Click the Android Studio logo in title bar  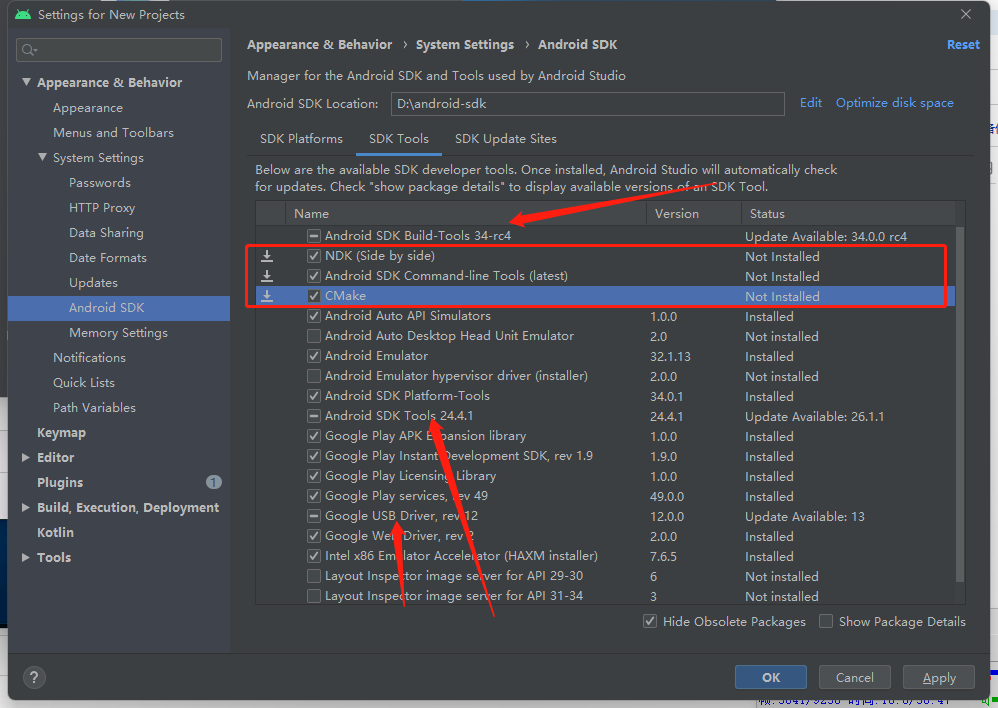23,15
